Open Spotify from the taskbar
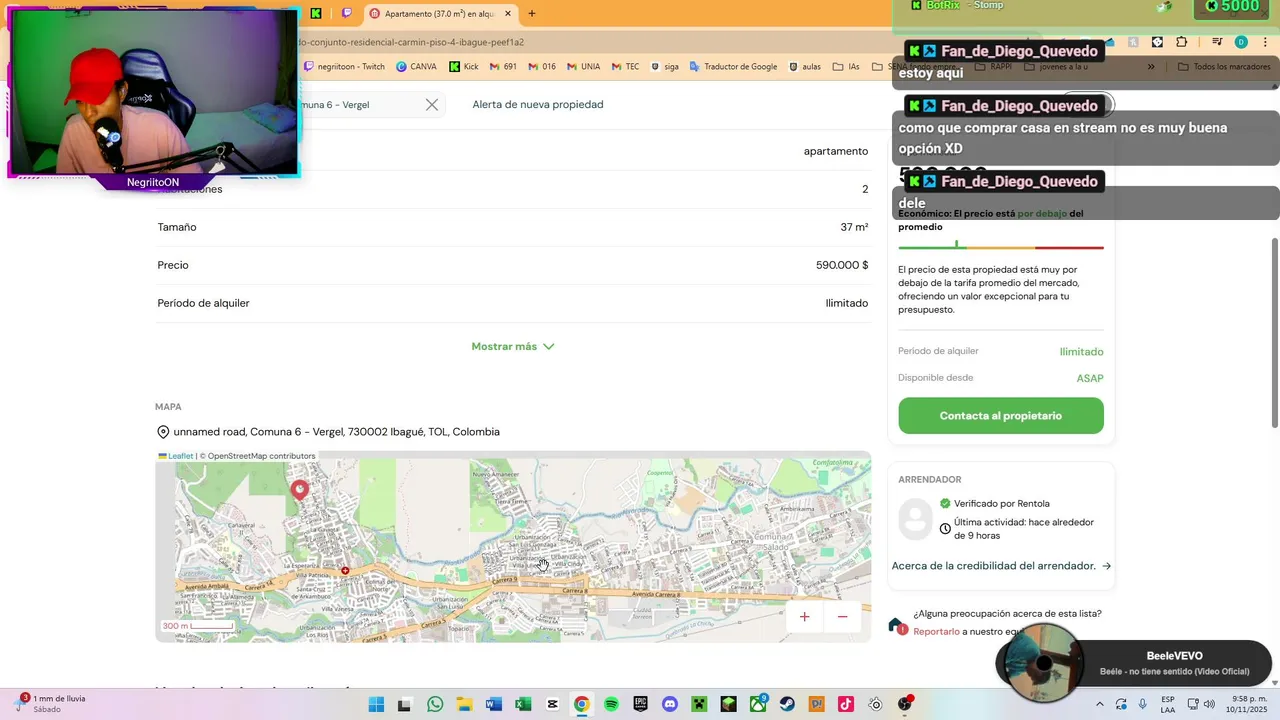The height and width of the screenshot is (720, 1280). [611, 704]
